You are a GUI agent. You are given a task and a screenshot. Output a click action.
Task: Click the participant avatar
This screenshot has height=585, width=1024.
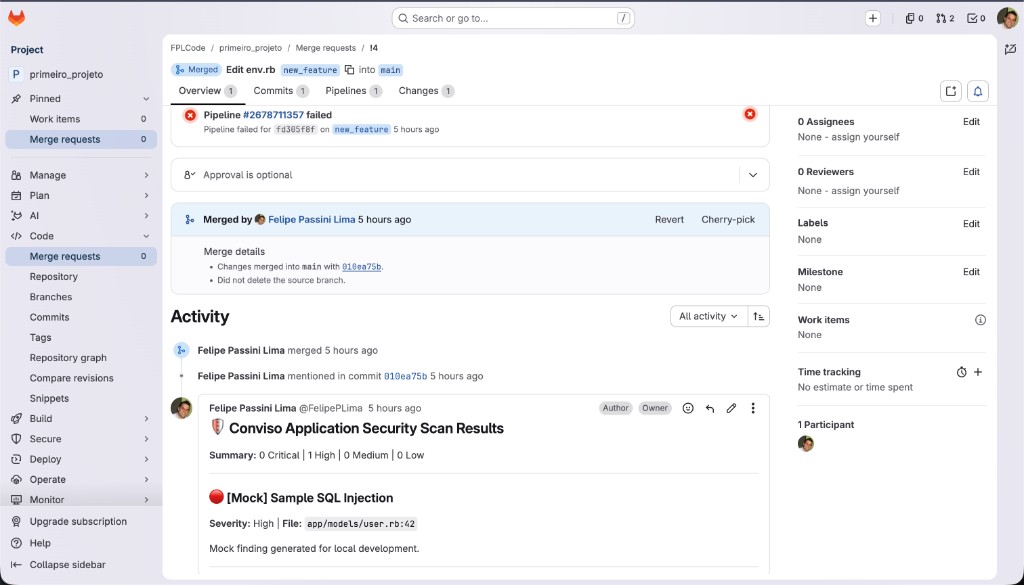coord(806,444)
